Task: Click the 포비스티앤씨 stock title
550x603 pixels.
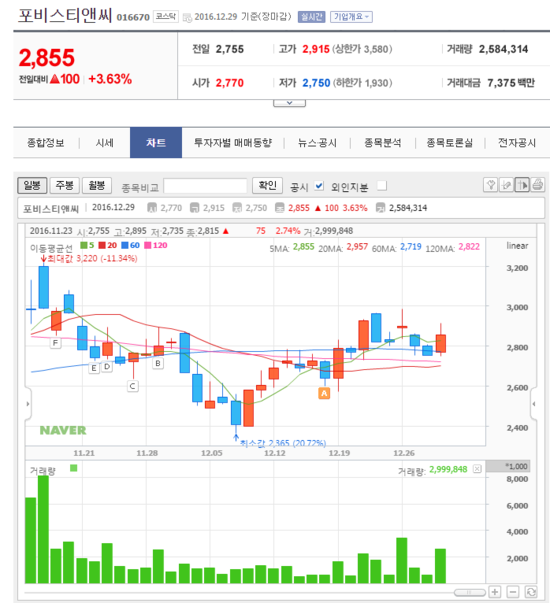Action: pyautogui.click(x=65, y=16)
